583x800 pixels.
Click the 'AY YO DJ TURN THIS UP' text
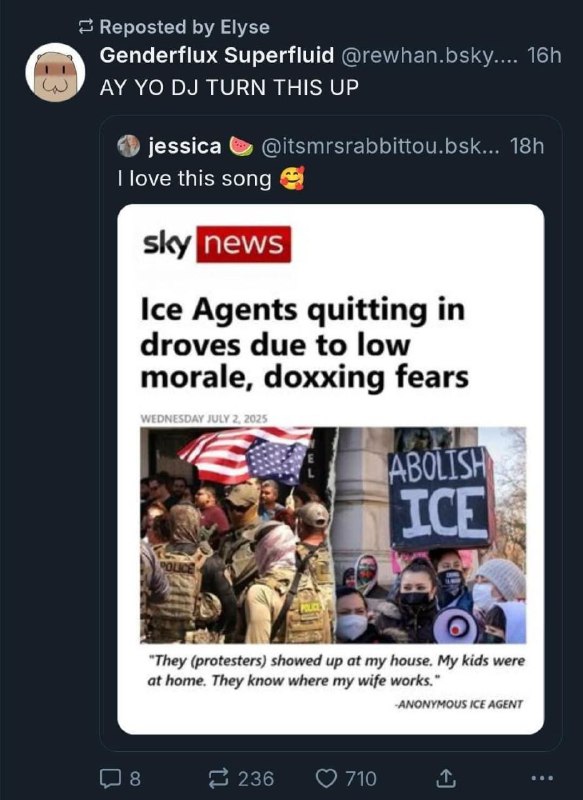pyautogui.click(x=230, y=88)
